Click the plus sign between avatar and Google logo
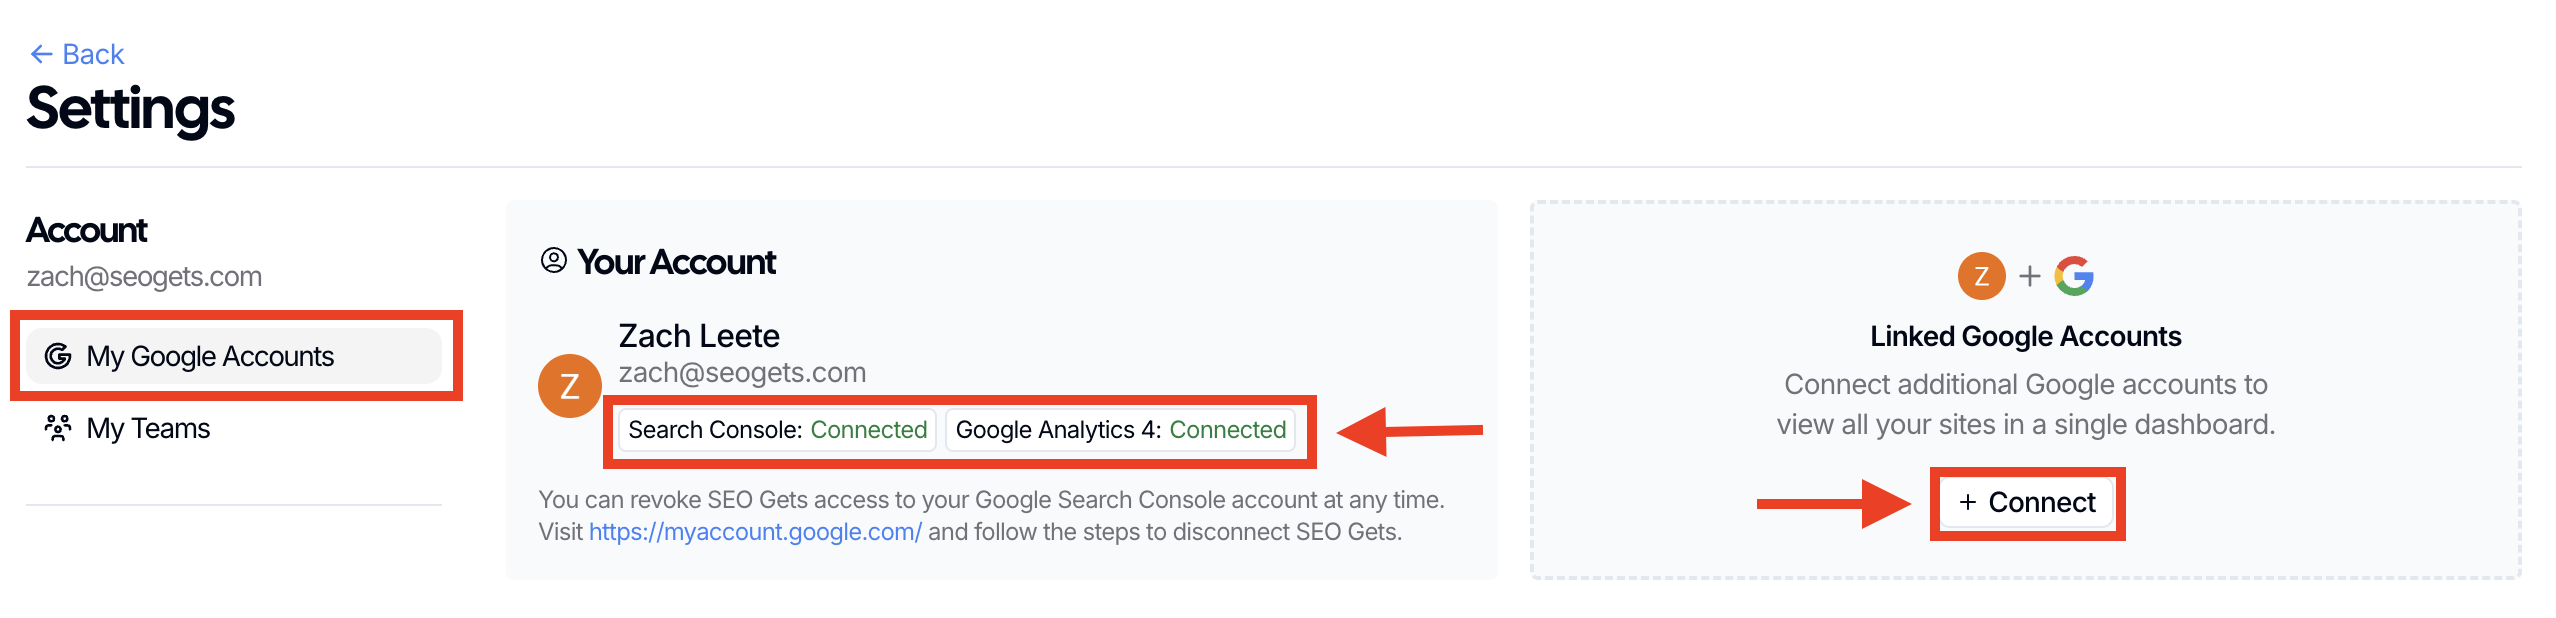The height and width of the screenshot is (618, 2556). [x=2029, y=276]
